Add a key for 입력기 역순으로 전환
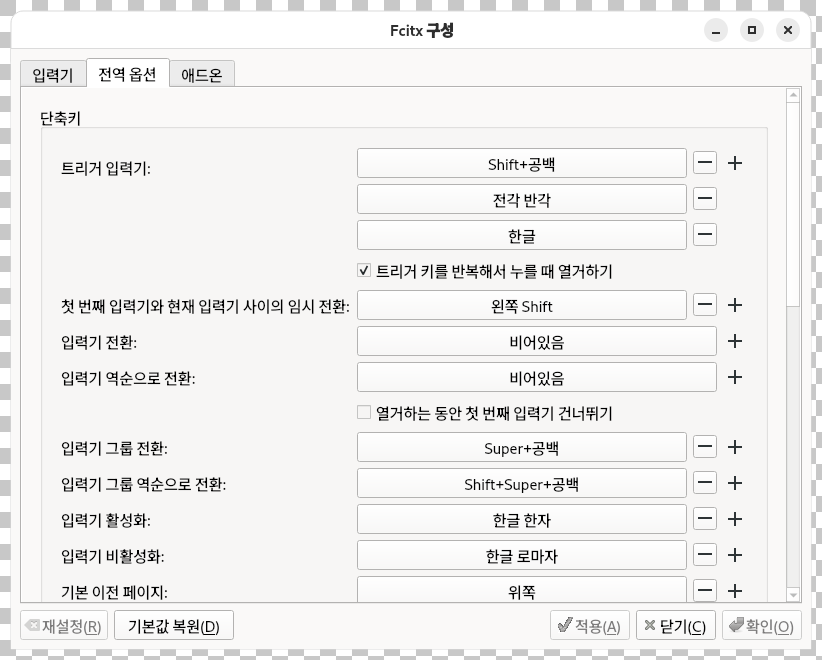Image resolution: width=822 pixels, height=660 pixels. [735, 377]
